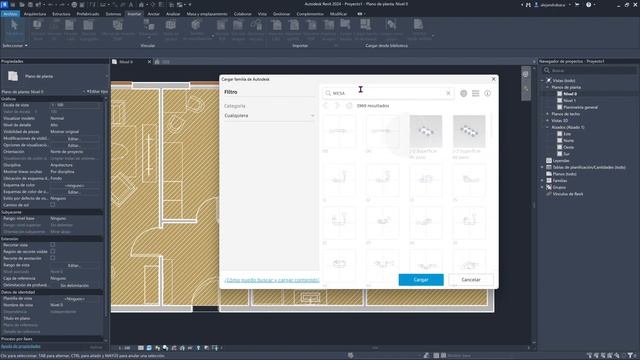
Task: Open the Seleccionar dropdown under the ribbon
Action: coord(15,46)
